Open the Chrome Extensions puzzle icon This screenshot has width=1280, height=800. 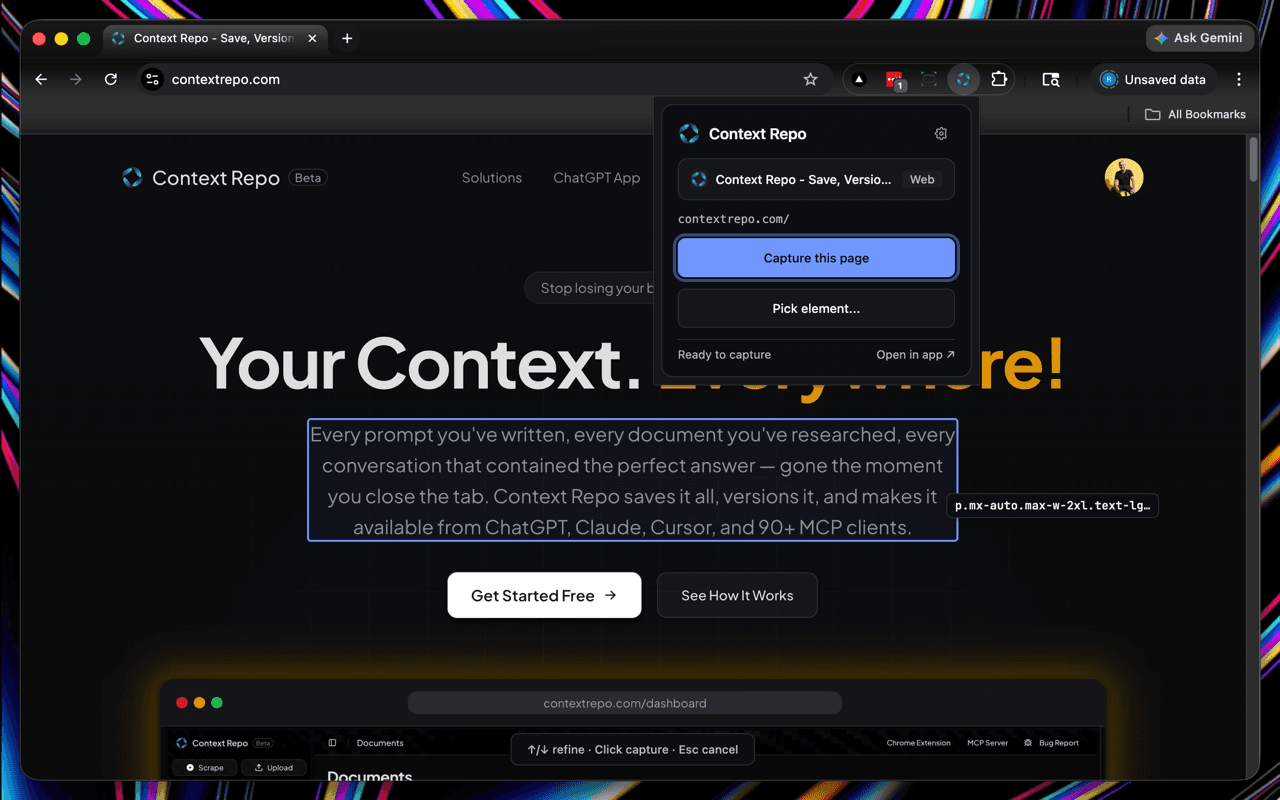(x=998, y=80)
